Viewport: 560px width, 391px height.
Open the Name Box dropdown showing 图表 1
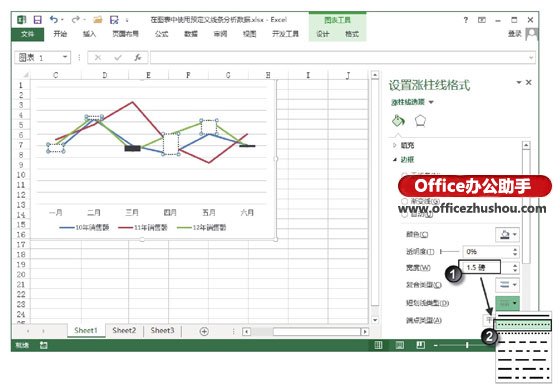65,57
